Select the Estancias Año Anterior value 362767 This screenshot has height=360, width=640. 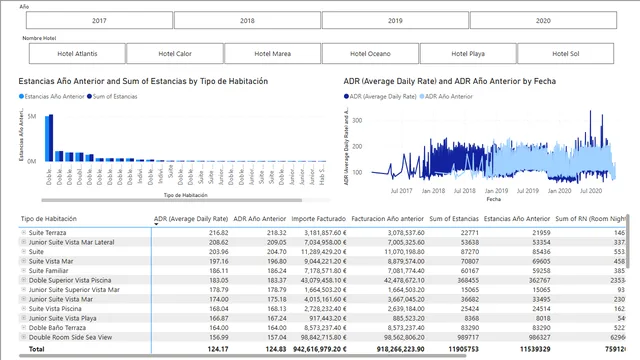(540, 280)
